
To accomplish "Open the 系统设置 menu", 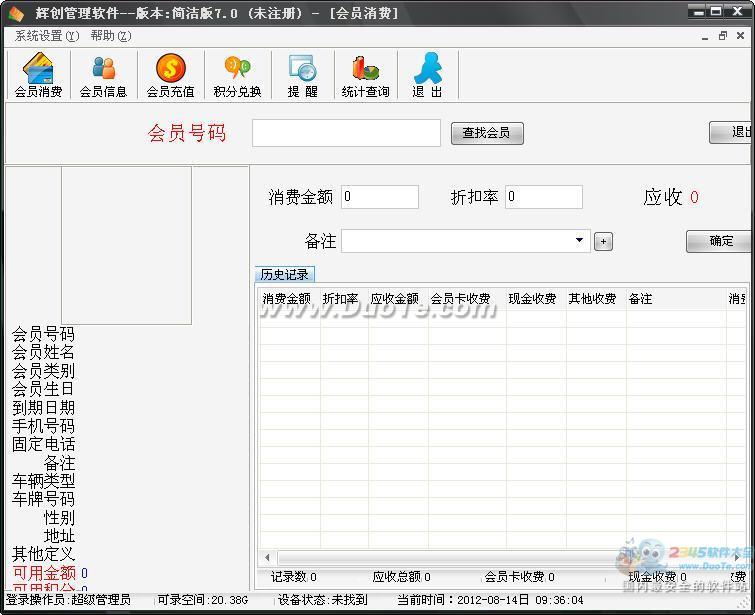I will coord(46,36).
